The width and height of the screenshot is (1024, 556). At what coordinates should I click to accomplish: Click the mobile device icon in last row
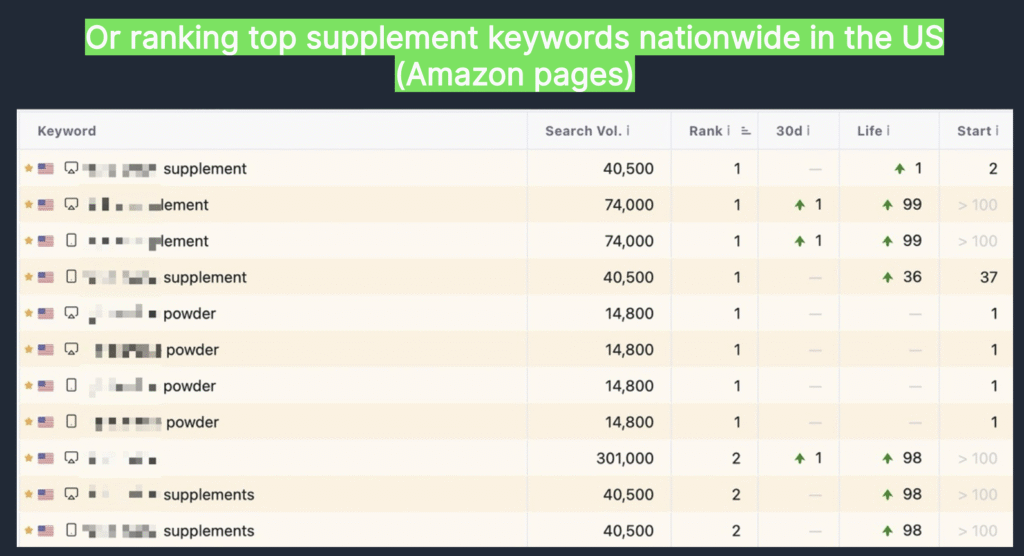point(71,531)
